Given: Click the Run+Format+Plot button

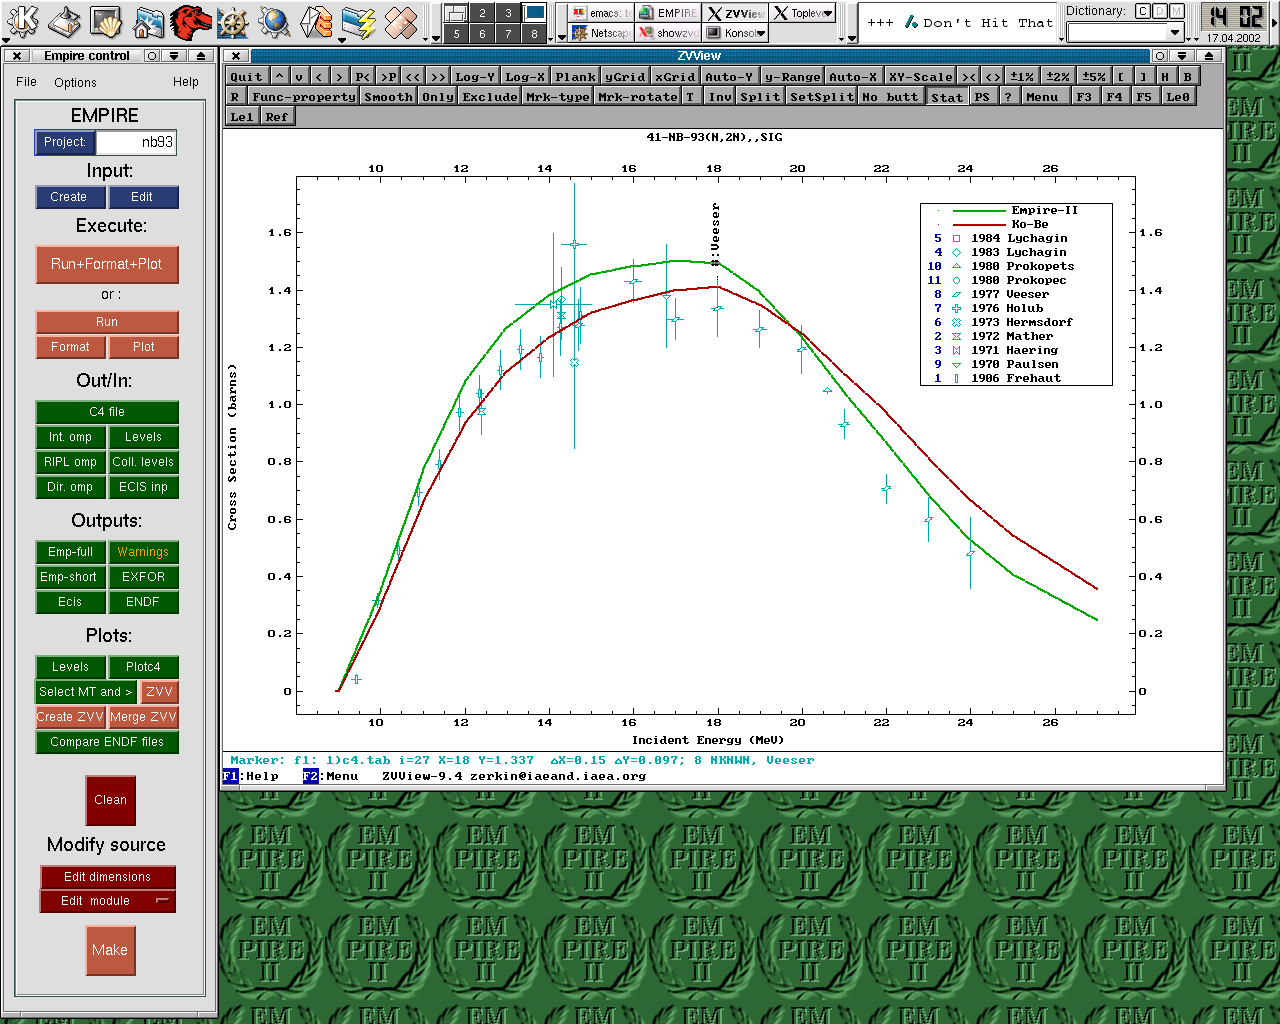Looking at the screenshot, I should (107, 264).
